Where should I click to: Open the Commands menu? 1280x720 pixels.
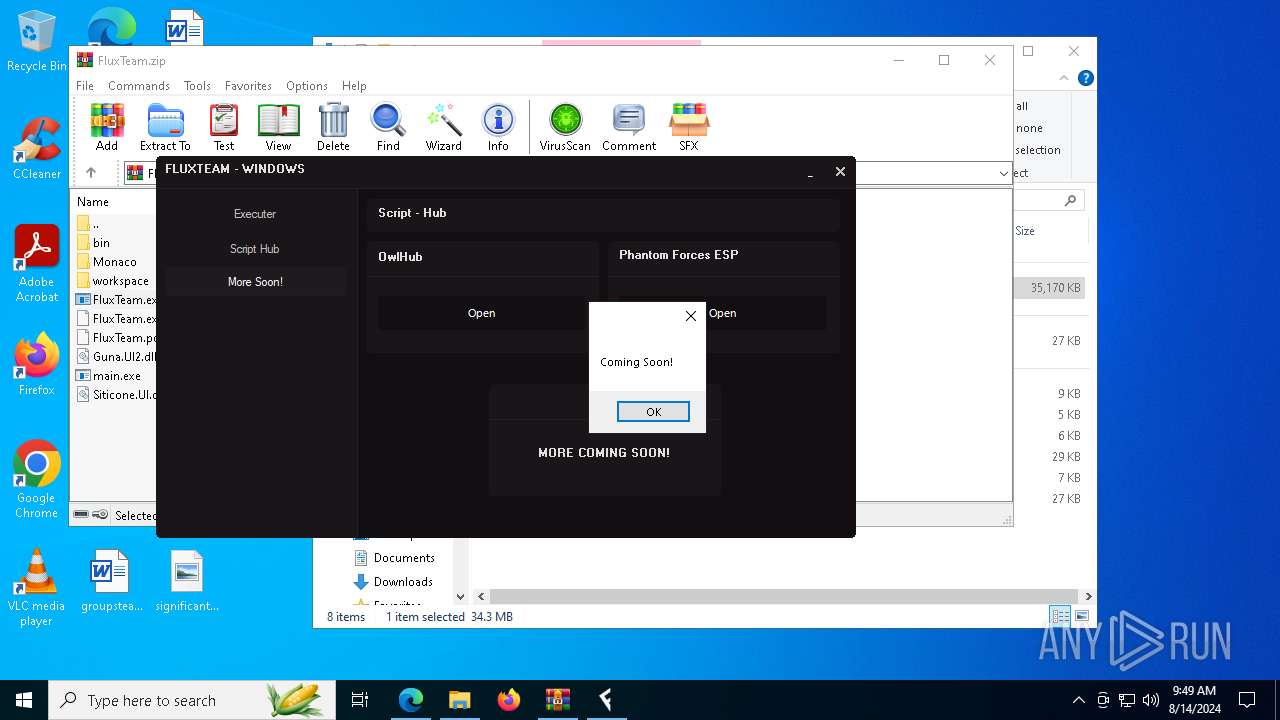click(139, 86)
